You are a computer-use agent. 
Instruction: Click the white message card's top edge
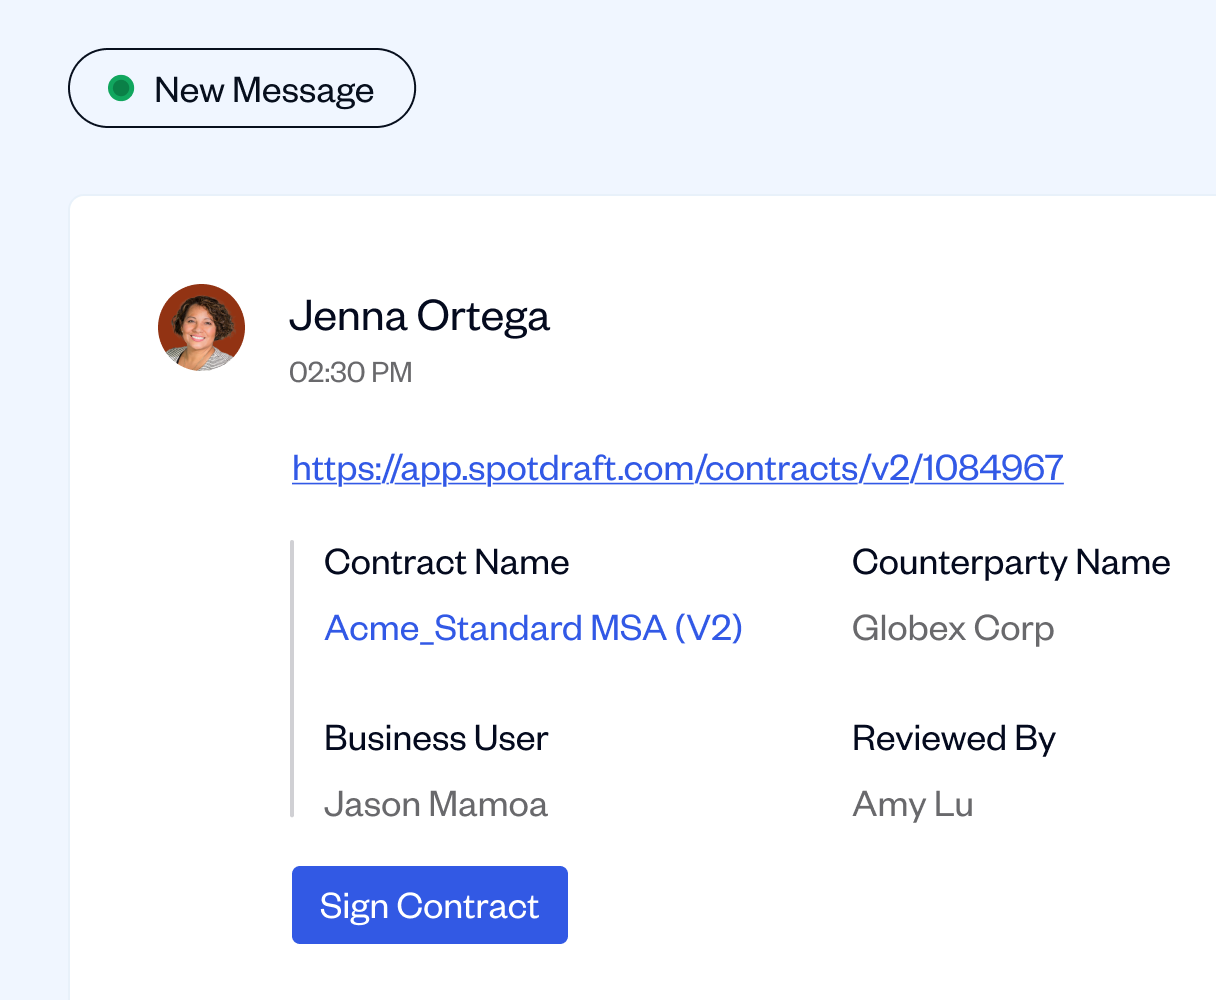click(x=640, y=197)
